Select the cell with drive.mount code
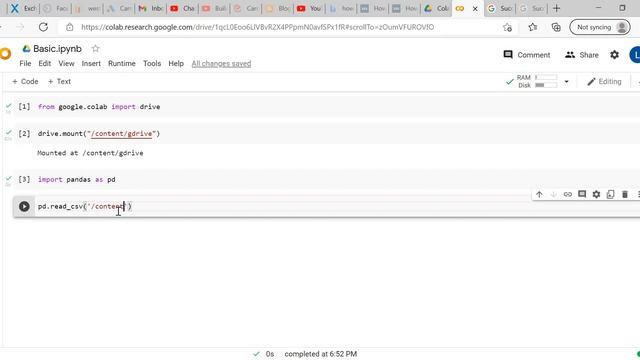The image size is (640, 360). (327, 134)
